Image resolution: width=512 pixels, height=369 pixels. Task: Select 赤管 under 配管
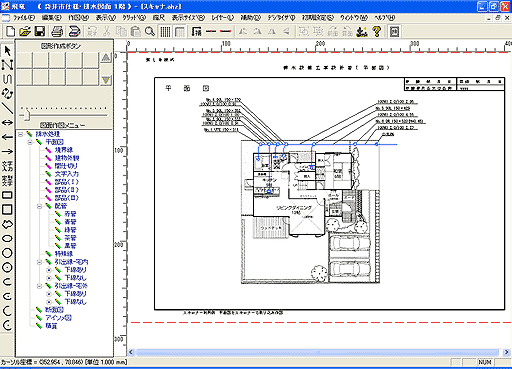click(x=70, y=214)
